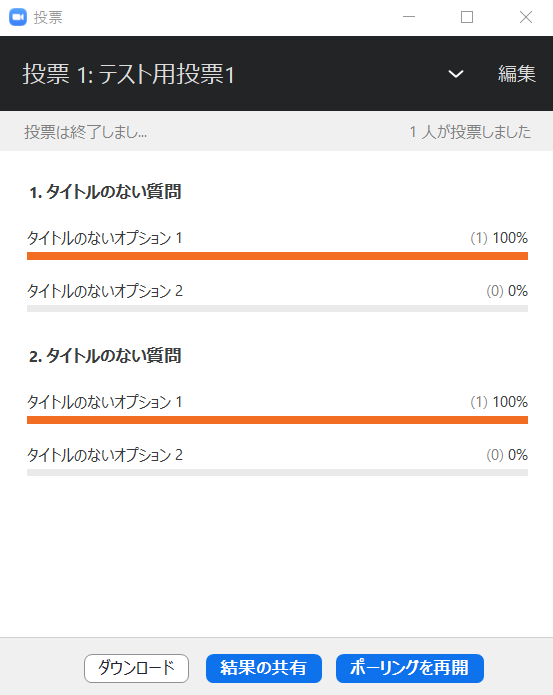Select question 1 orange 100% progress bar
Viewport: 553px width, 695px height.
click(277, 256)
